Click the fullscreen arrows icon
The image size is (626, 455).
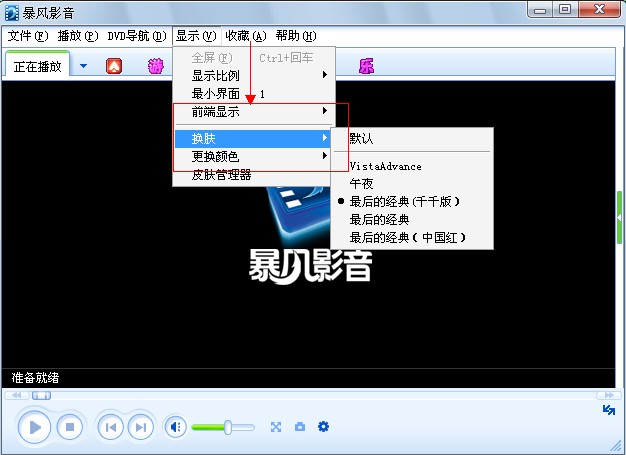click(x=276, y=427)
